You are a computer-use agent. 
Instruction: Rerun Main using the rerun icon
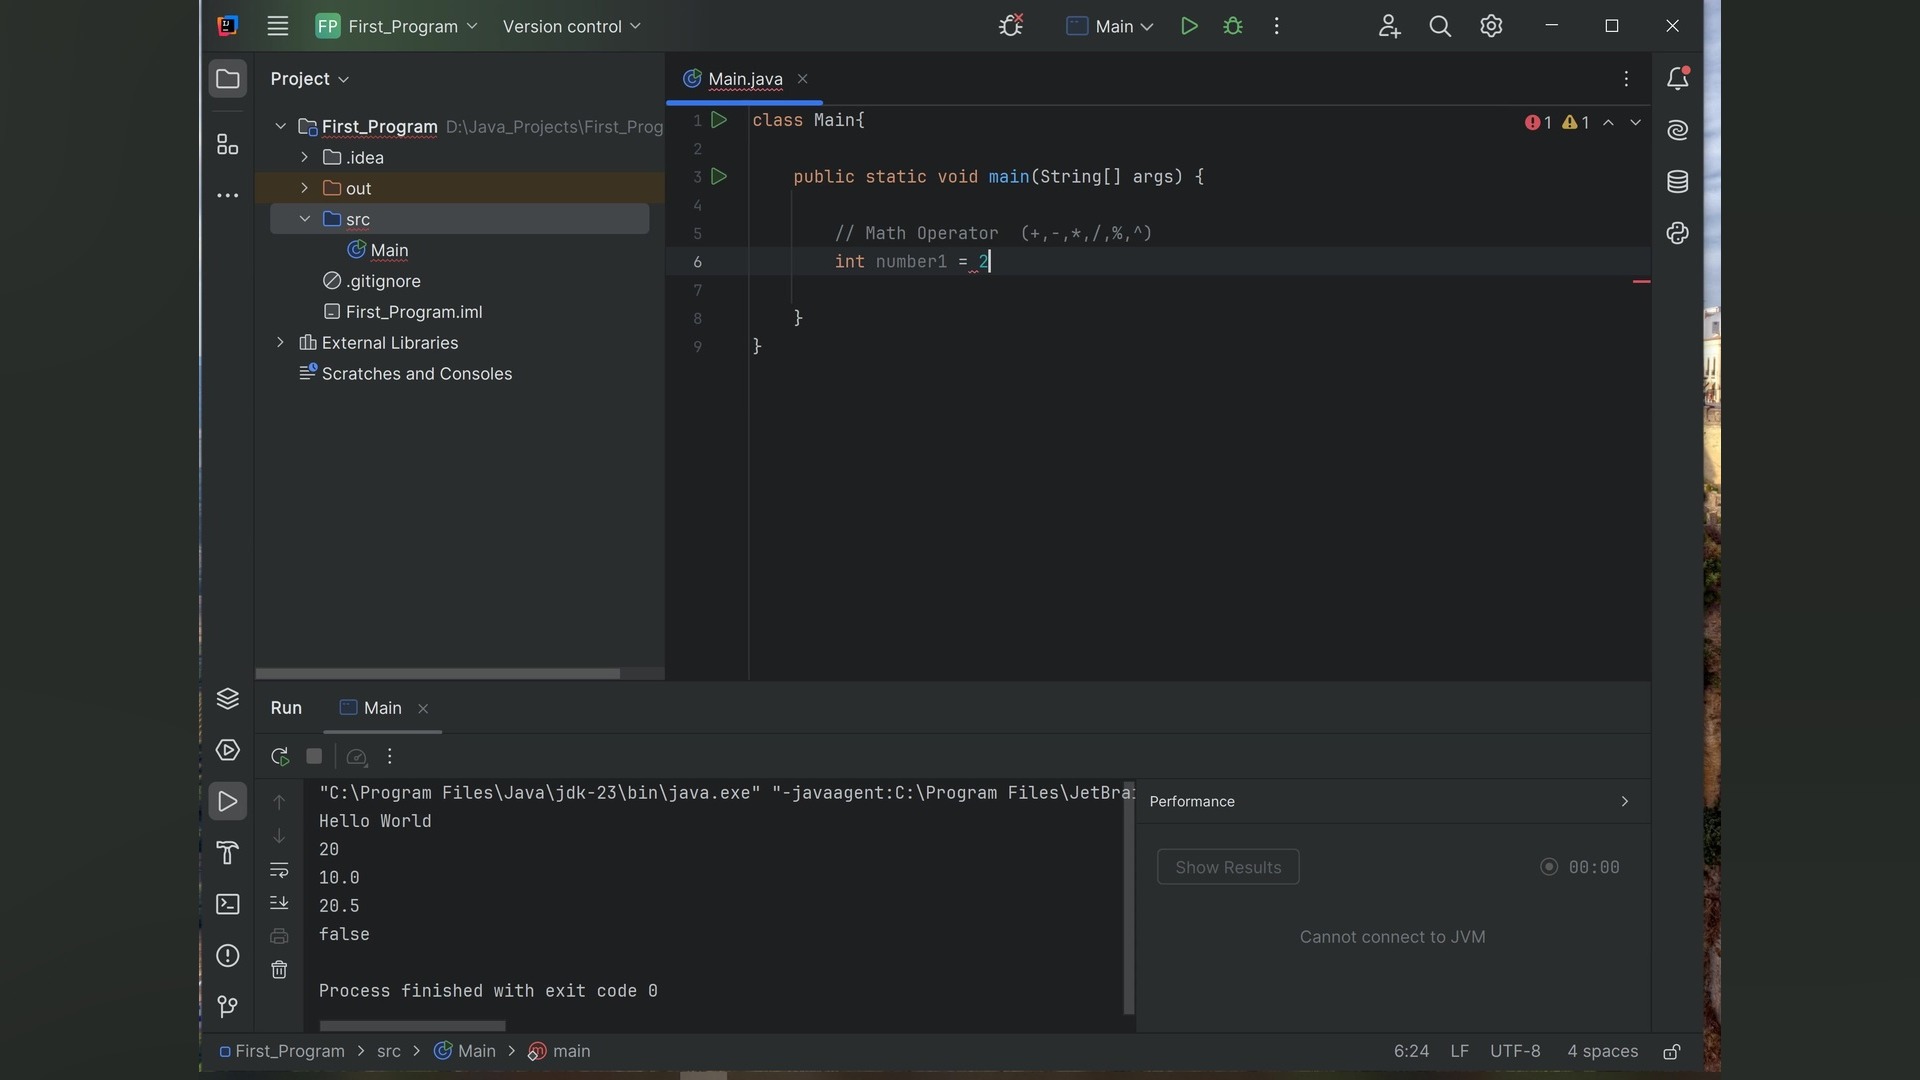pos(280,757)
